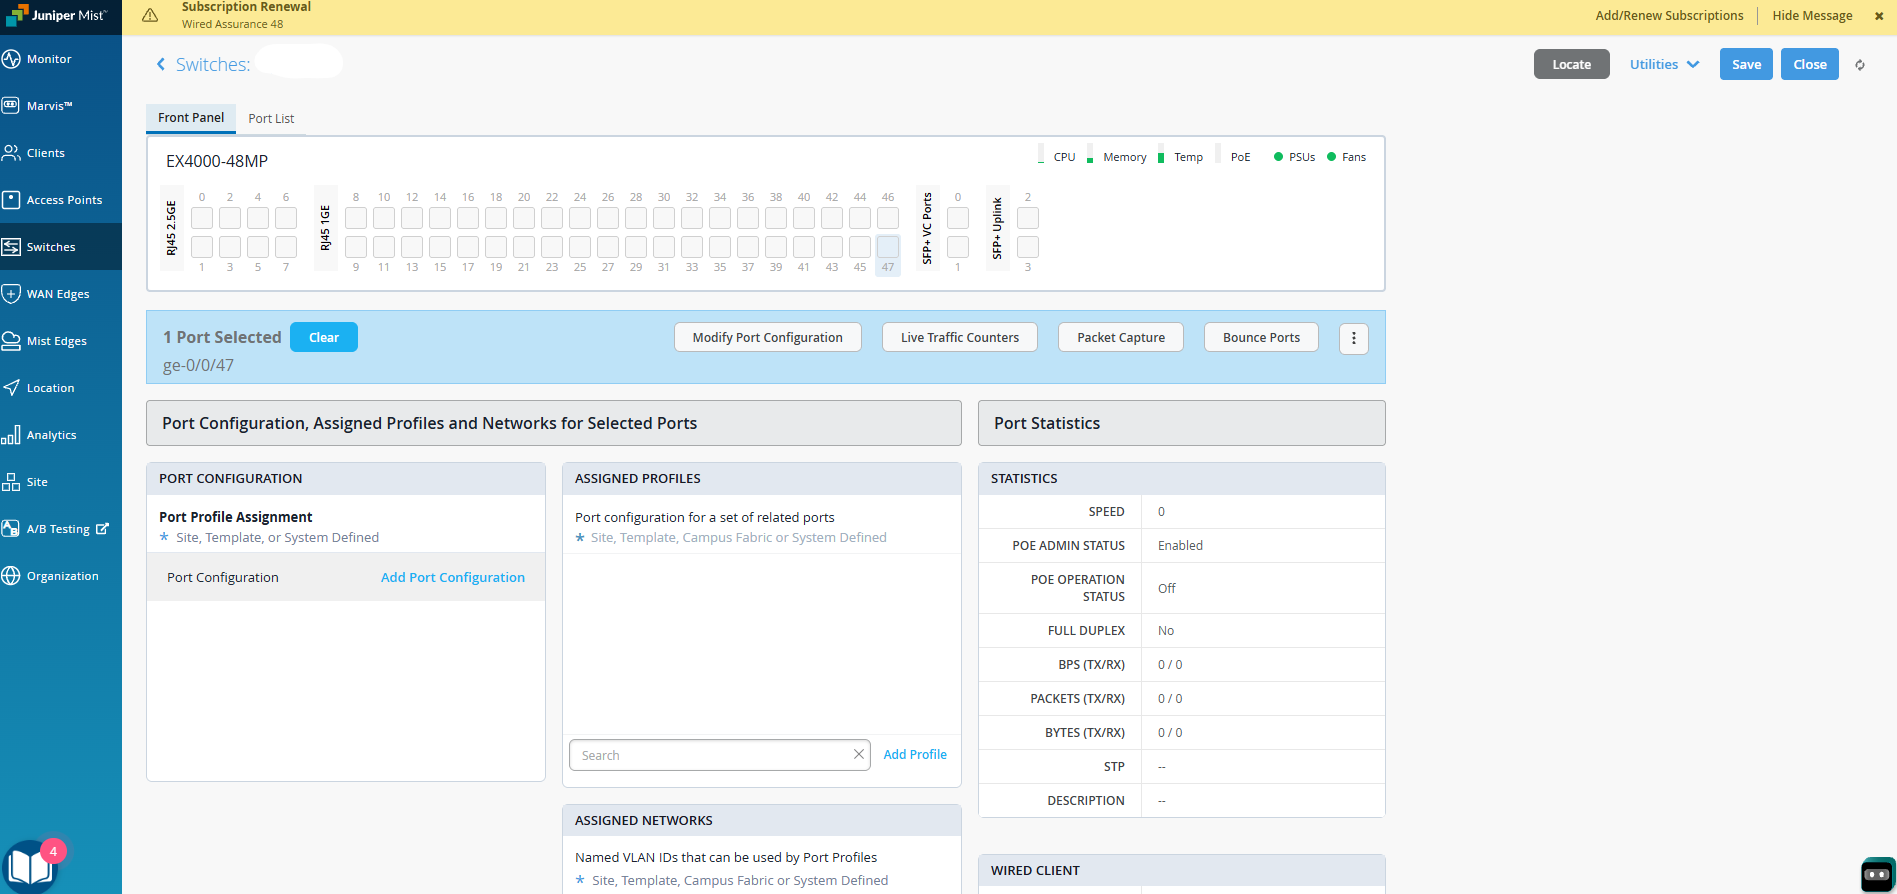Click Modify Port Configuration
This screenshot has height=894, width=1897.
pyautogui.click(x=768, y=337)
